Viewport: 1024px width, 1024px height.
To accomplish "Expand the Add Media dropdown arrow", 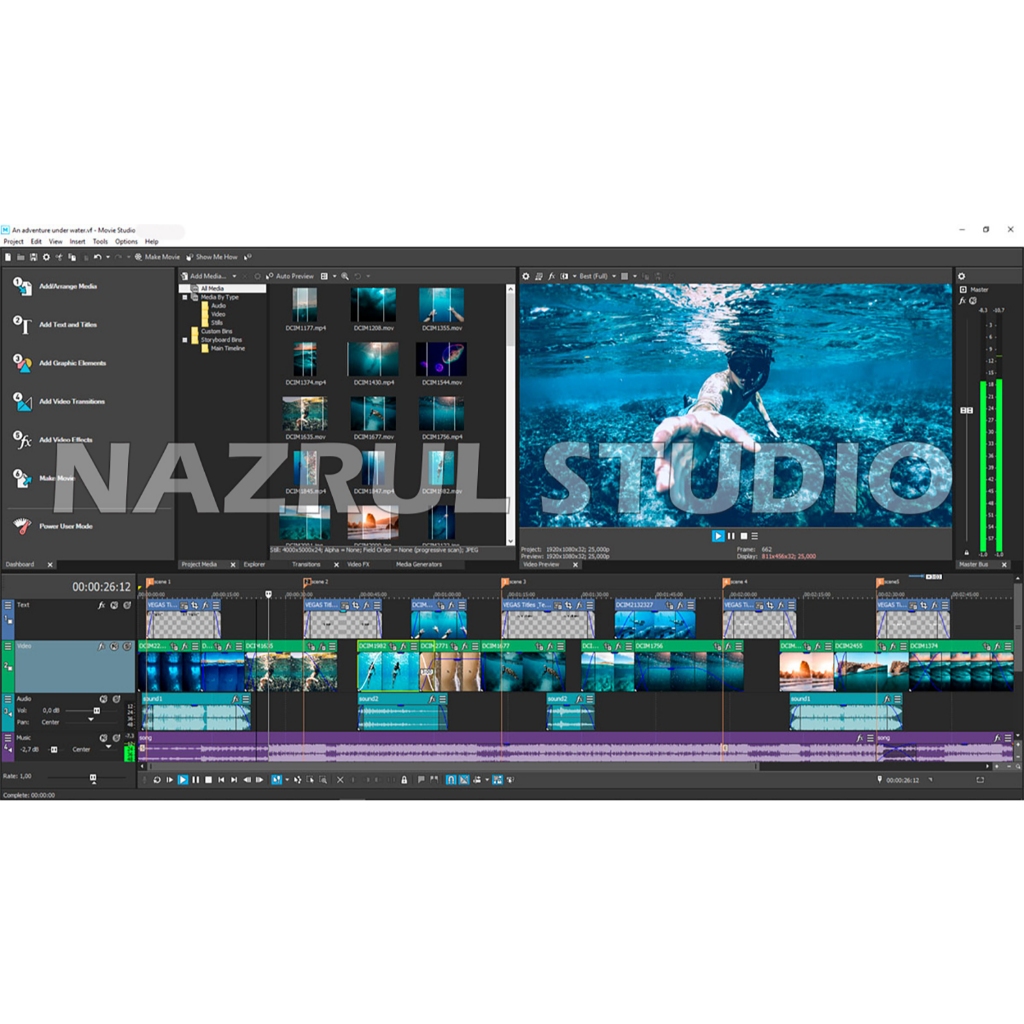I will point(235,276).
